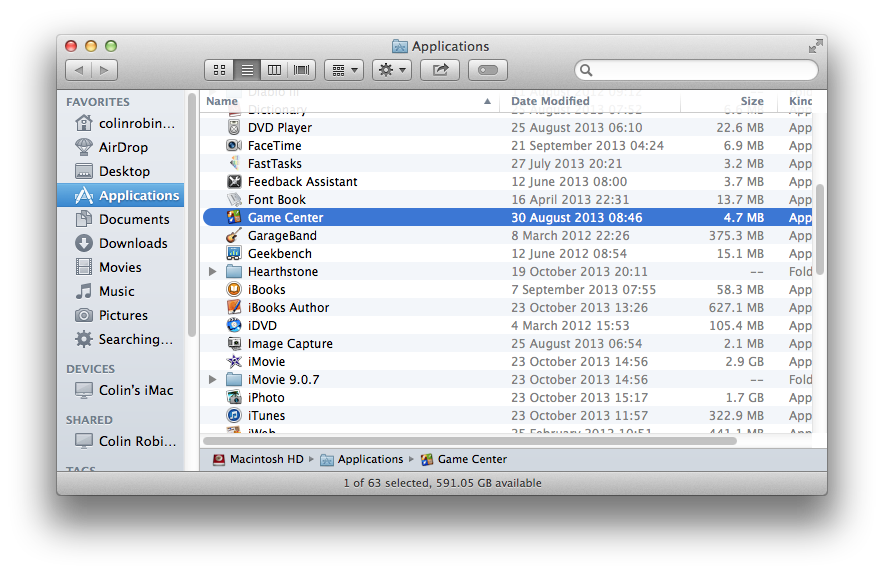Click GarageBand's 375.3 MB size
884x574 pixels.
(x=736, y=236)
